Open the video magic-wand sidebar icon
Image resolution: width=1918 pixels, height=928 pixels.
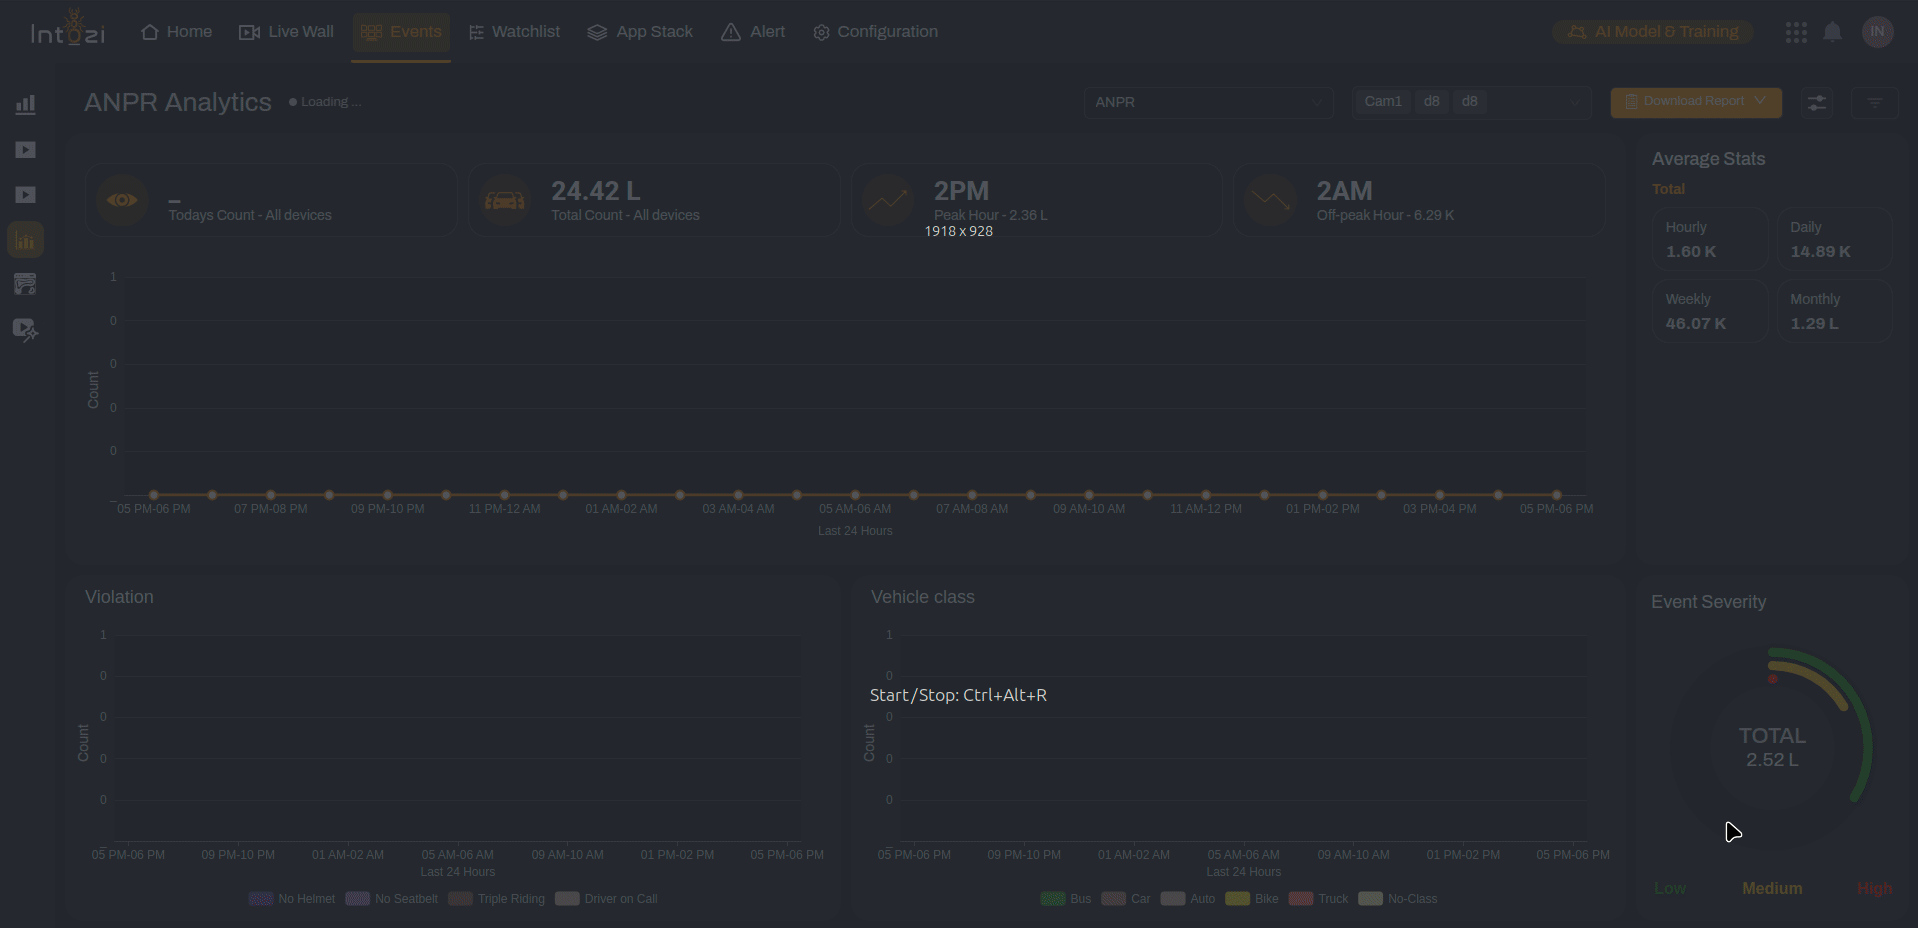pos(26,329)
